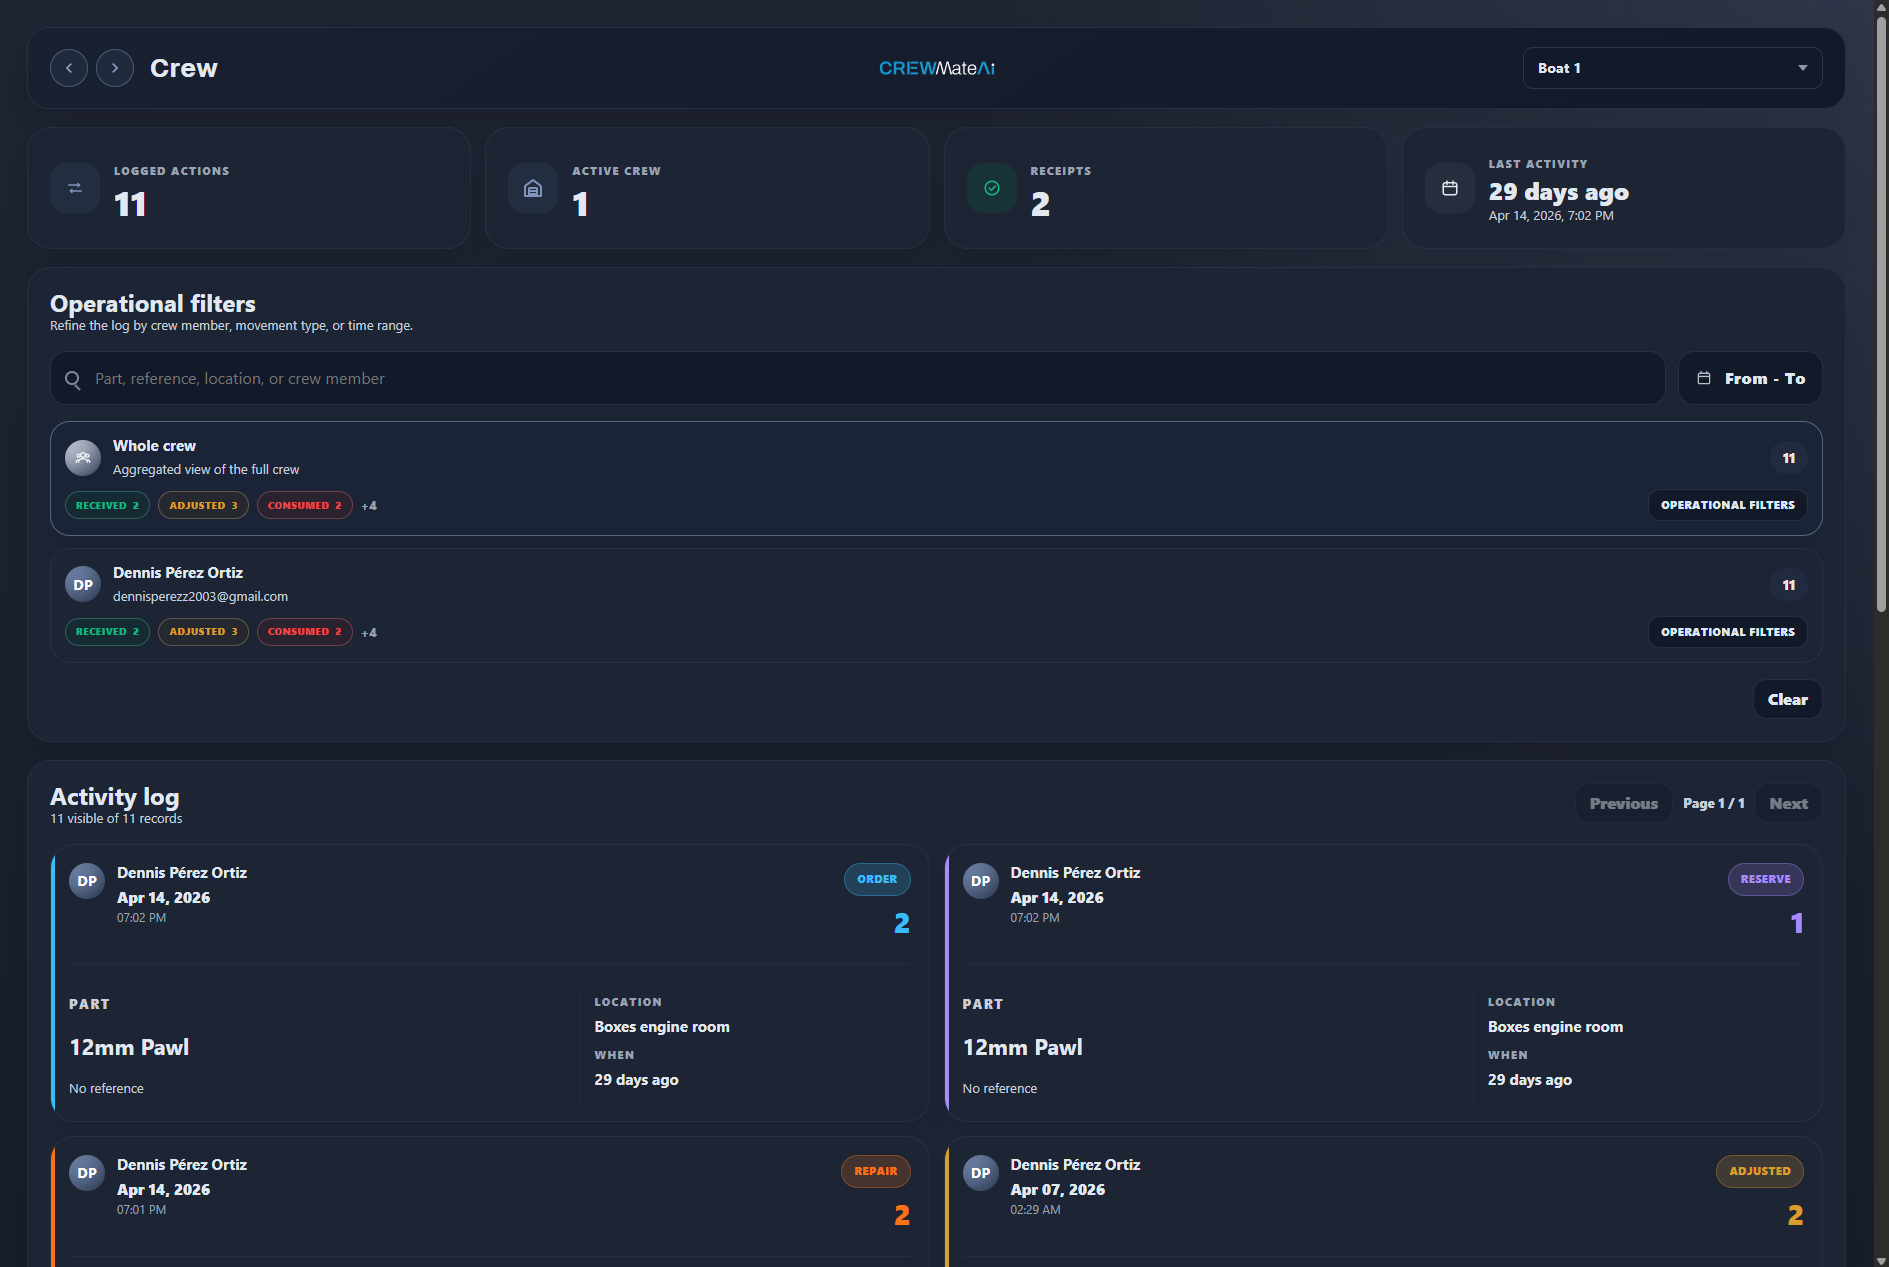Open Operational Filters for Whole crew
Viewport: 1889px width, 1267px height.
click(1727, 505)
